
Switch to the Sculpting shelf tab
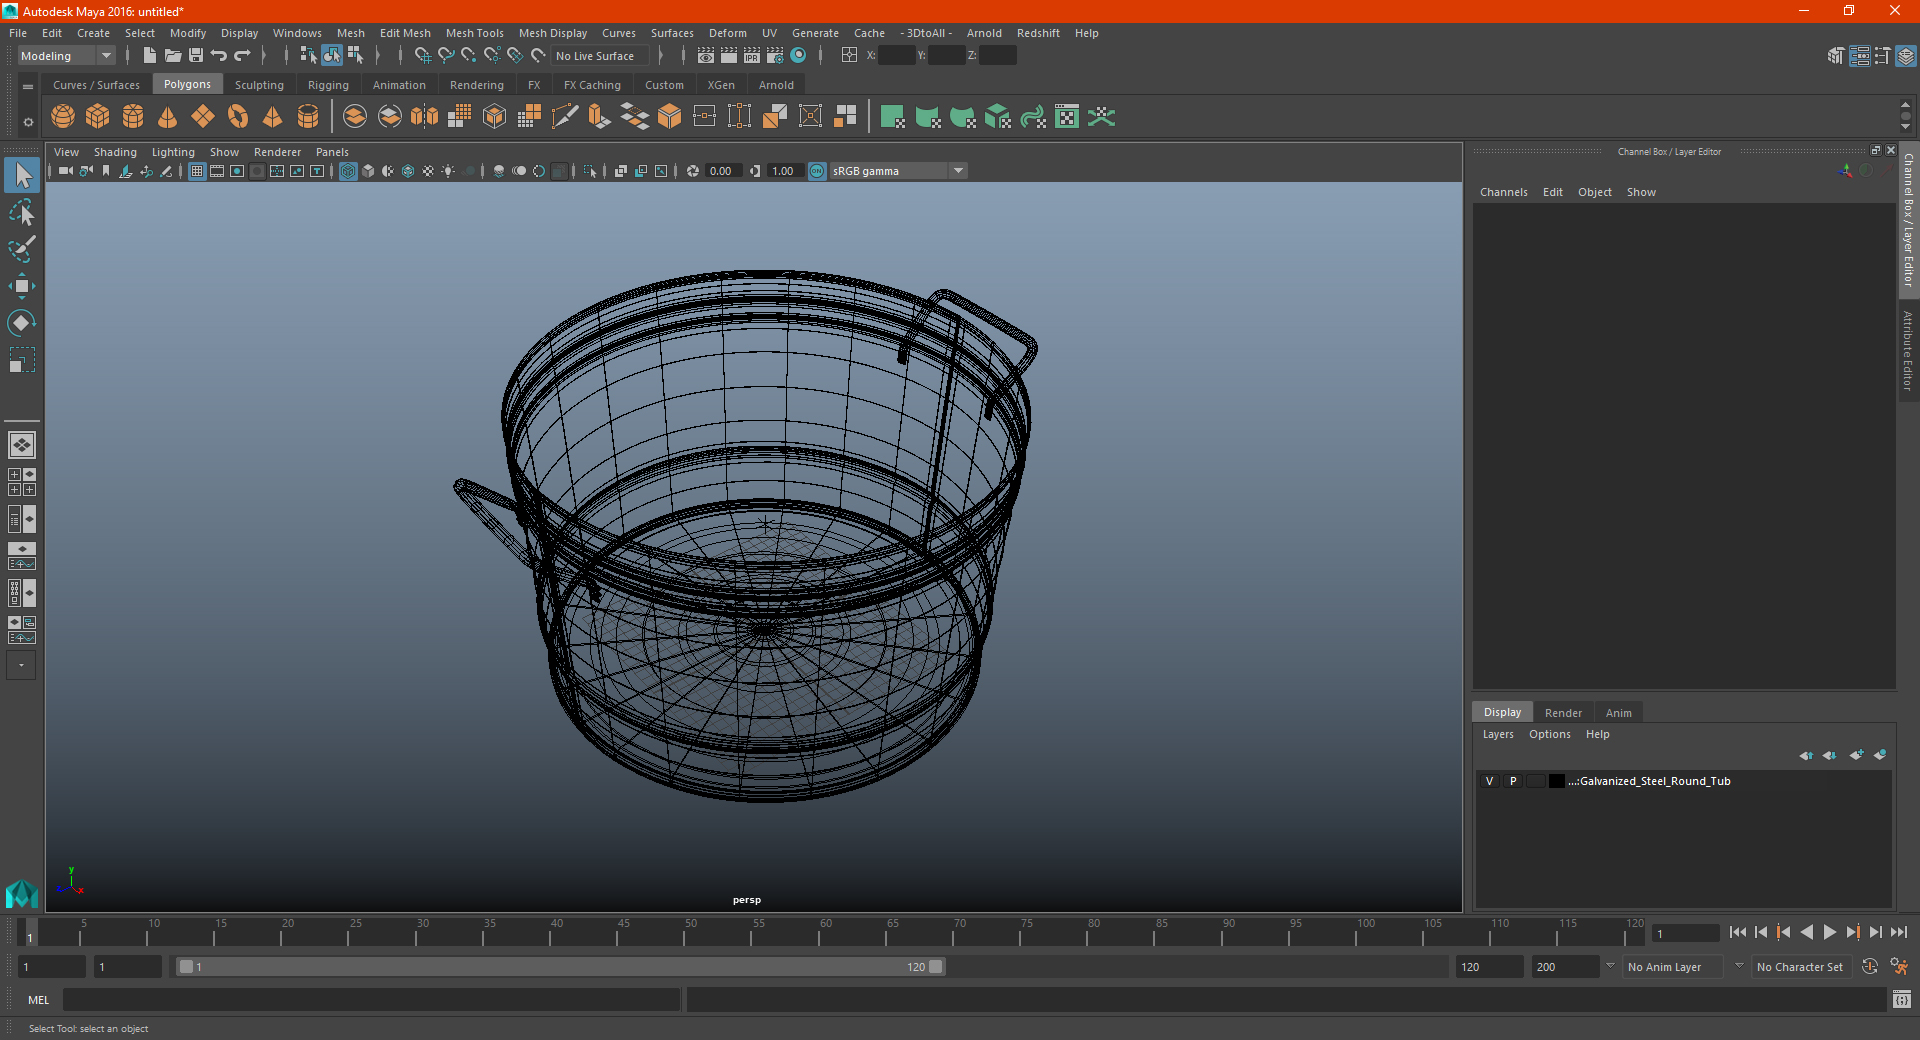pos(259,85)
